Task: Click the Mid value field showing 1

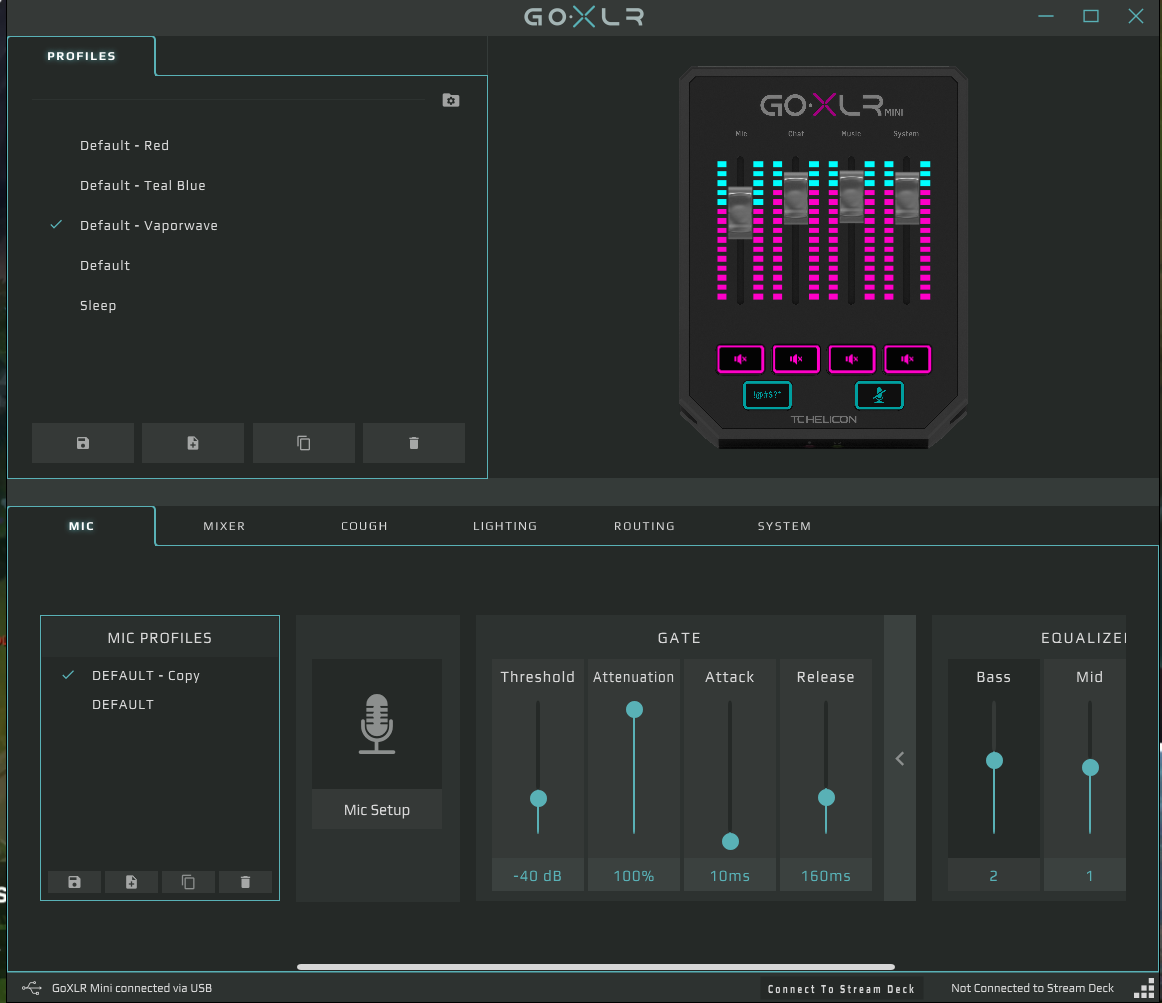Action: (x=1086, y=875)
